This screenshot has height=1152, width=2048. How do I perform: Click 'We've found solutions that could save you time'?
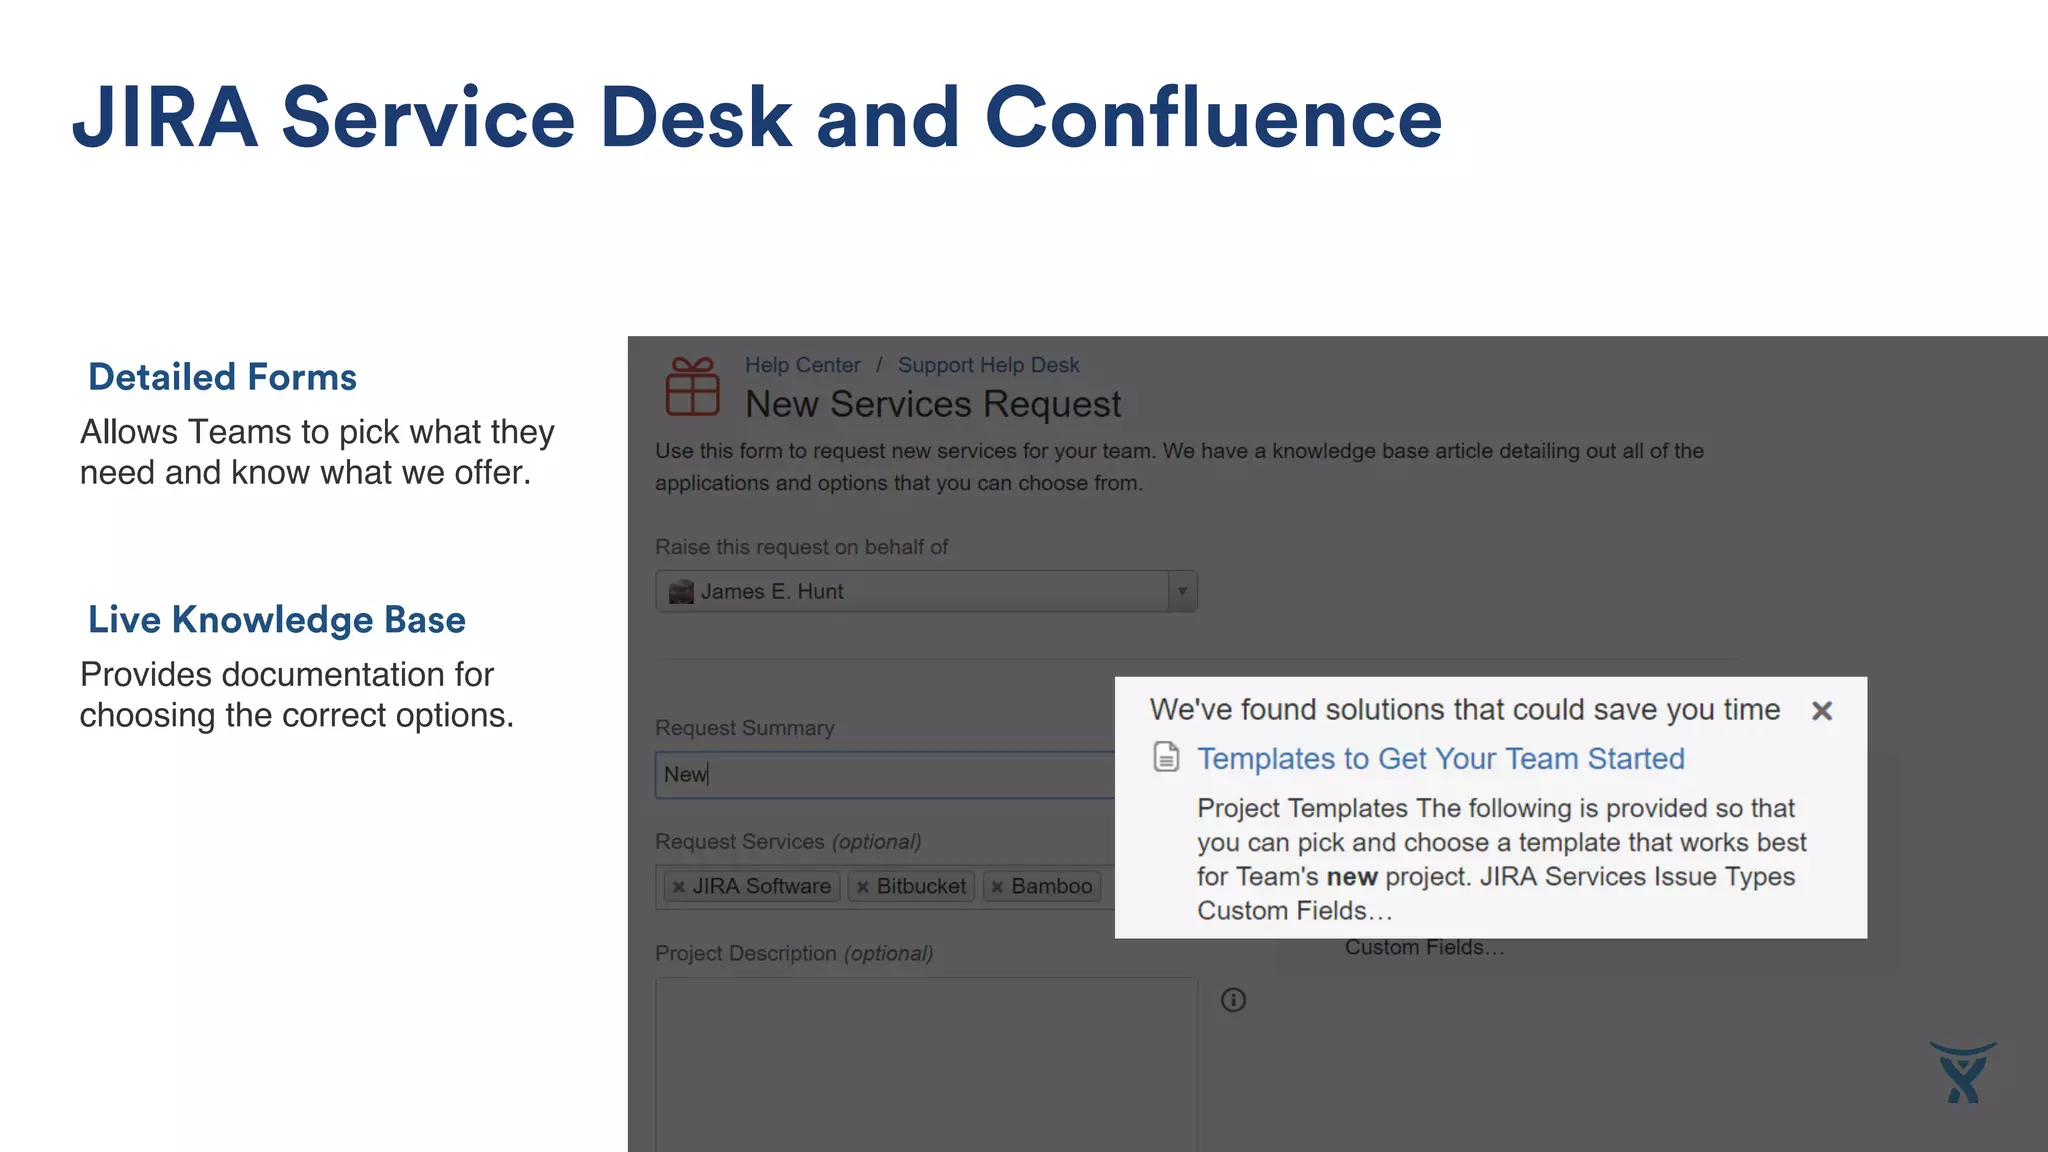point(1465,710)
